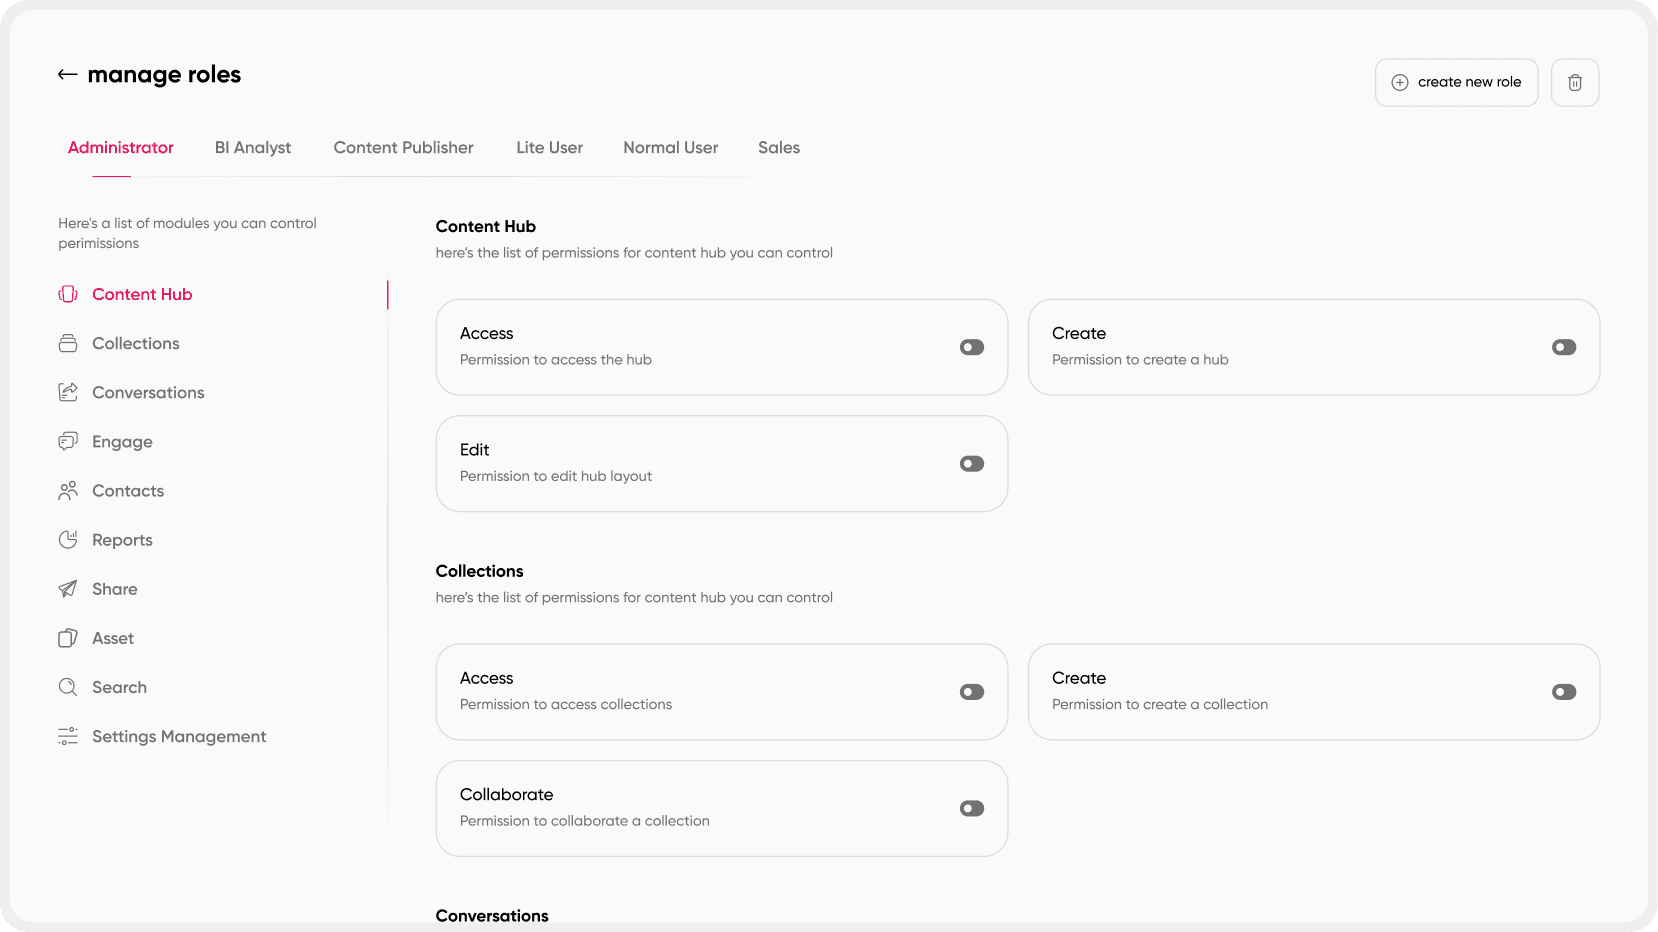This screenshot has width=1658, height=932.
Task: Click the Asset module label
Action: 113,638
